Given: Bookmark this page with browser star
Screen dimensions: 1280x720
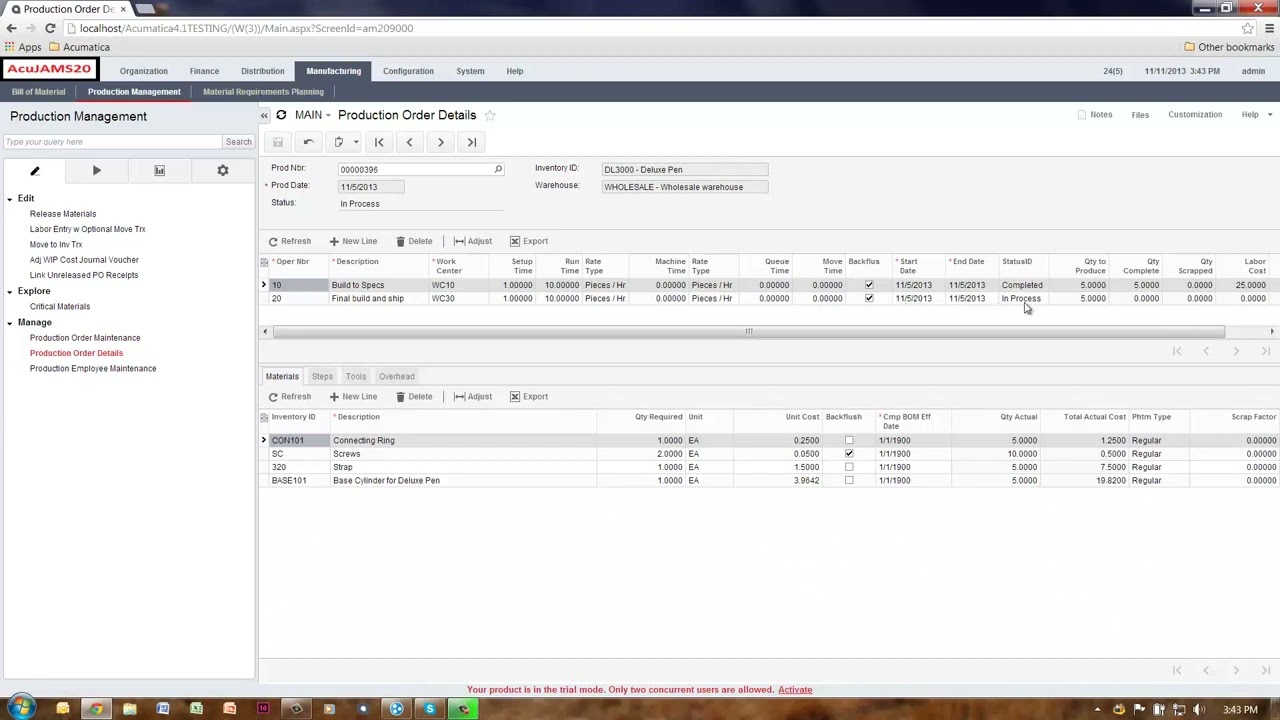Looking at the screenshot, I should (1247, 28).
